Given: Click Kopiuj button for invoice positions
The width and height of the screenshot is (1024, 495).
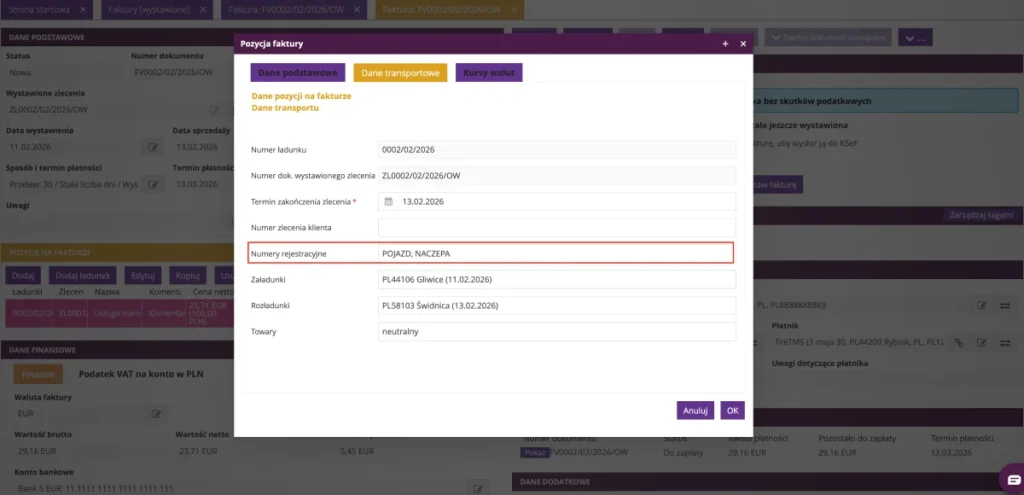Looking at the screenshot, I should [188, 275].
